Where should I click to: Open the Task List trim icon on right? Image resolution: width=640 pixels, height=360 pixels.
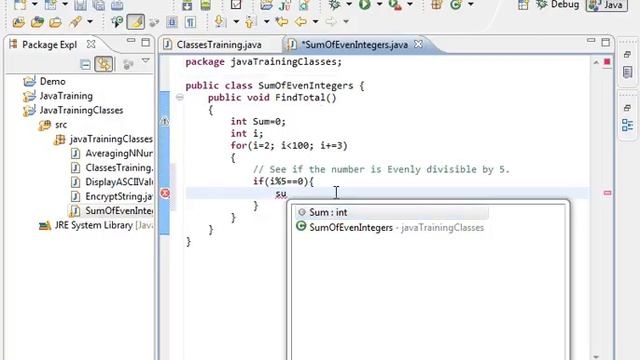click(627, 73)
